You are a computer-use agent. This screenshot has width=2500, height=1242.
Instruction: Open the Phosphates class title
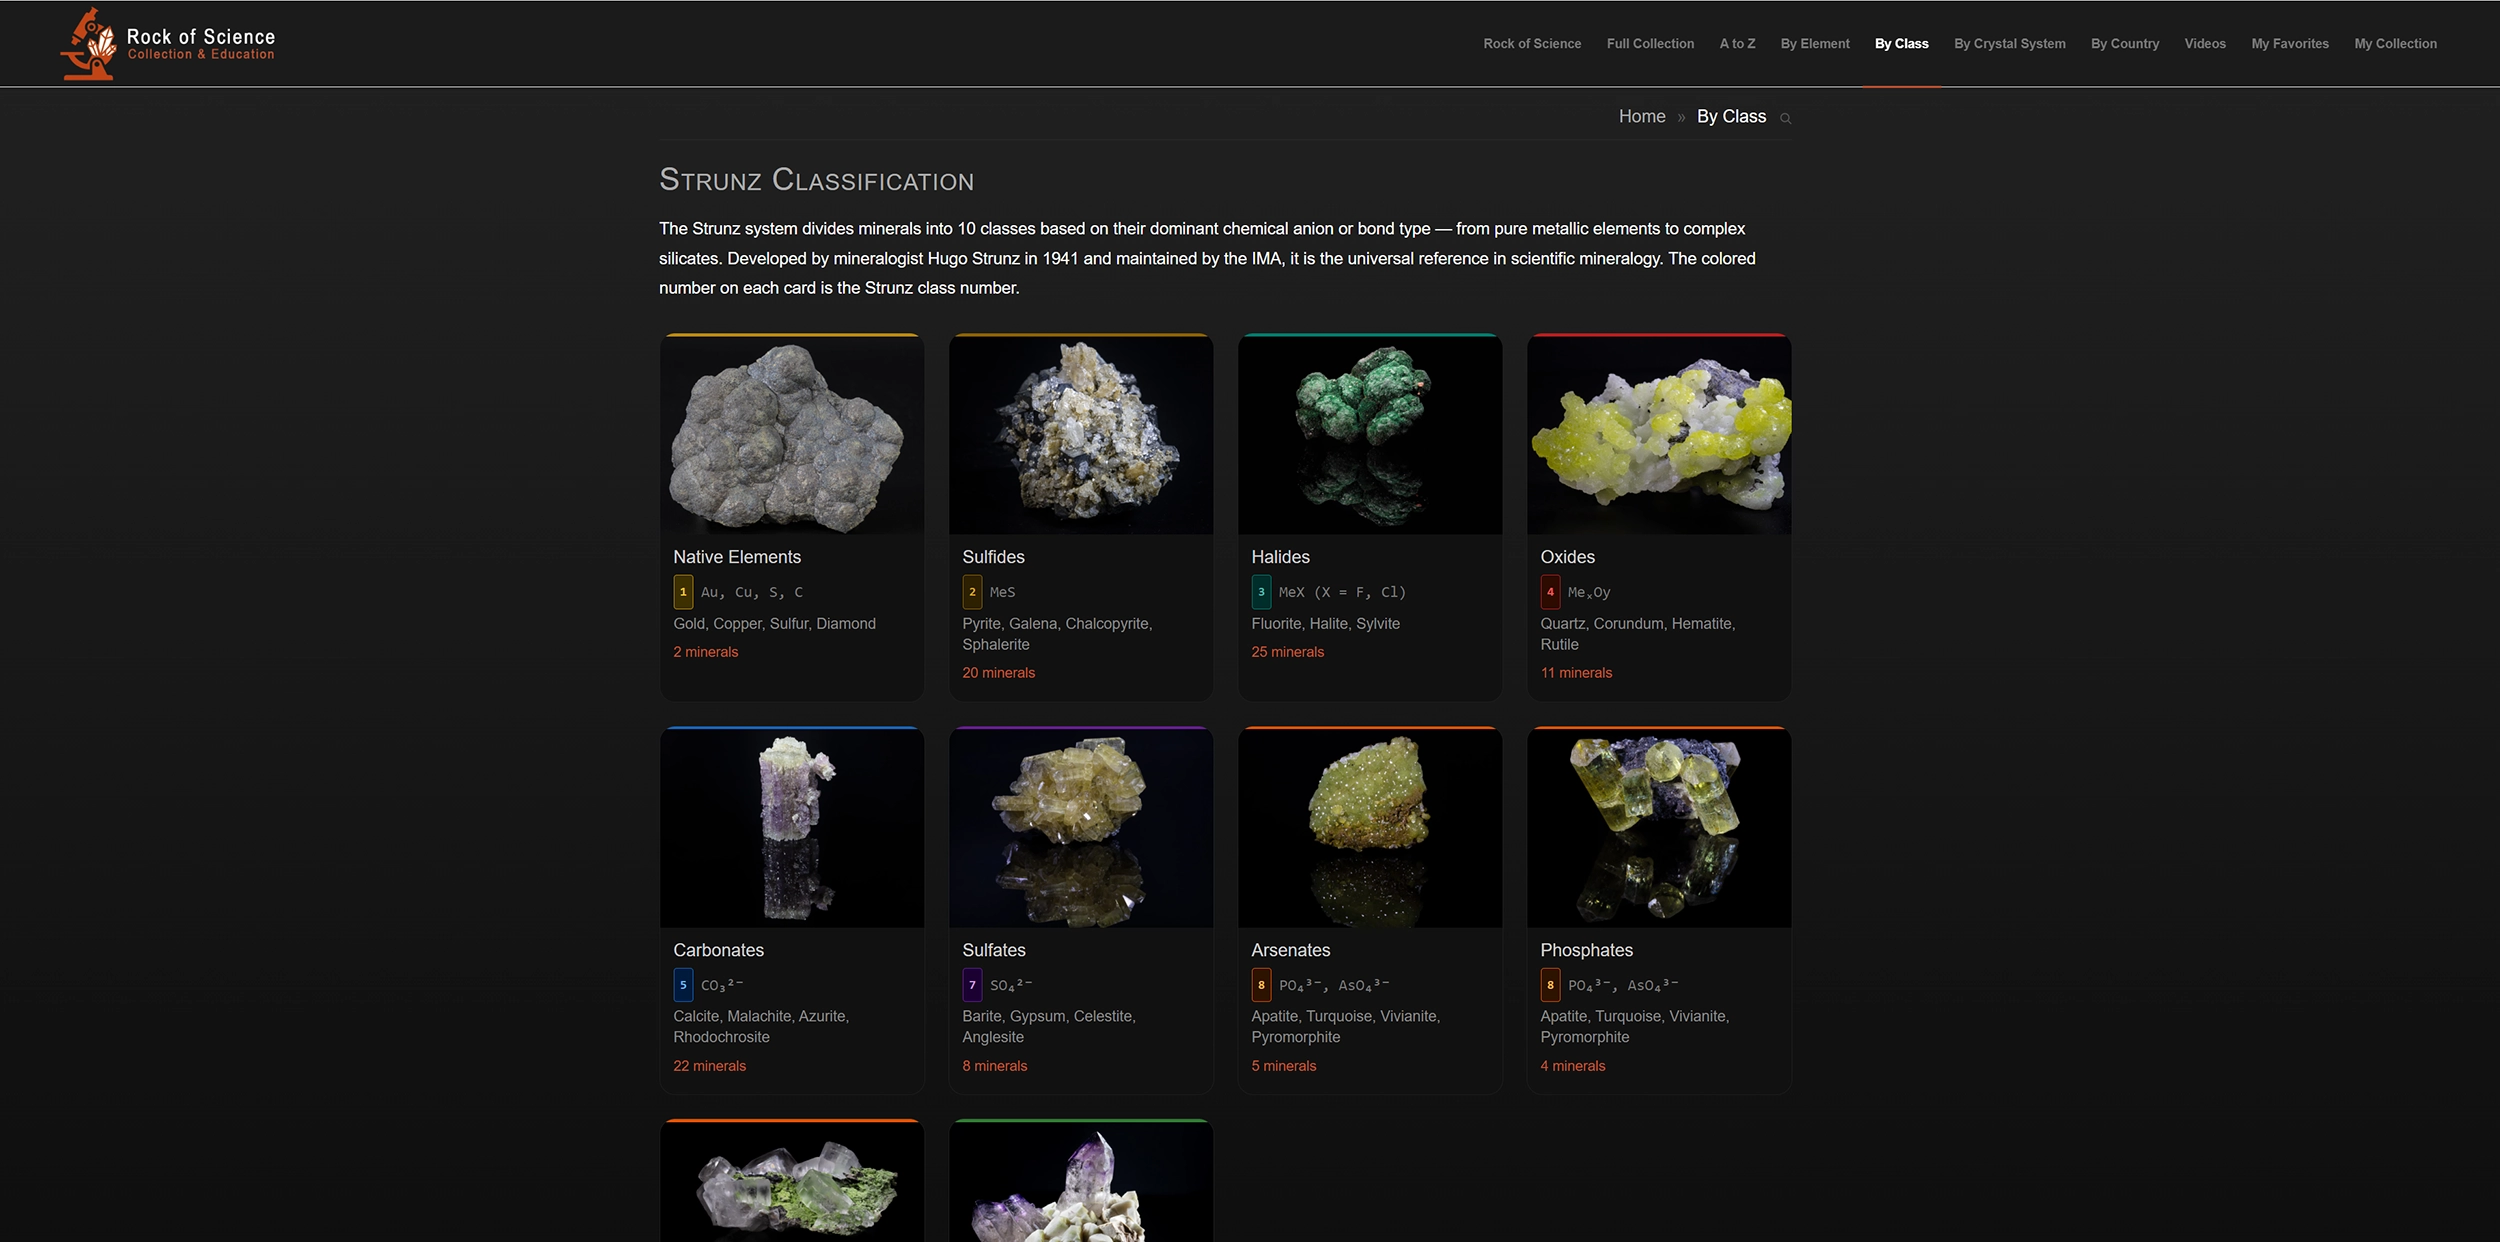(x=1586, y=950)
